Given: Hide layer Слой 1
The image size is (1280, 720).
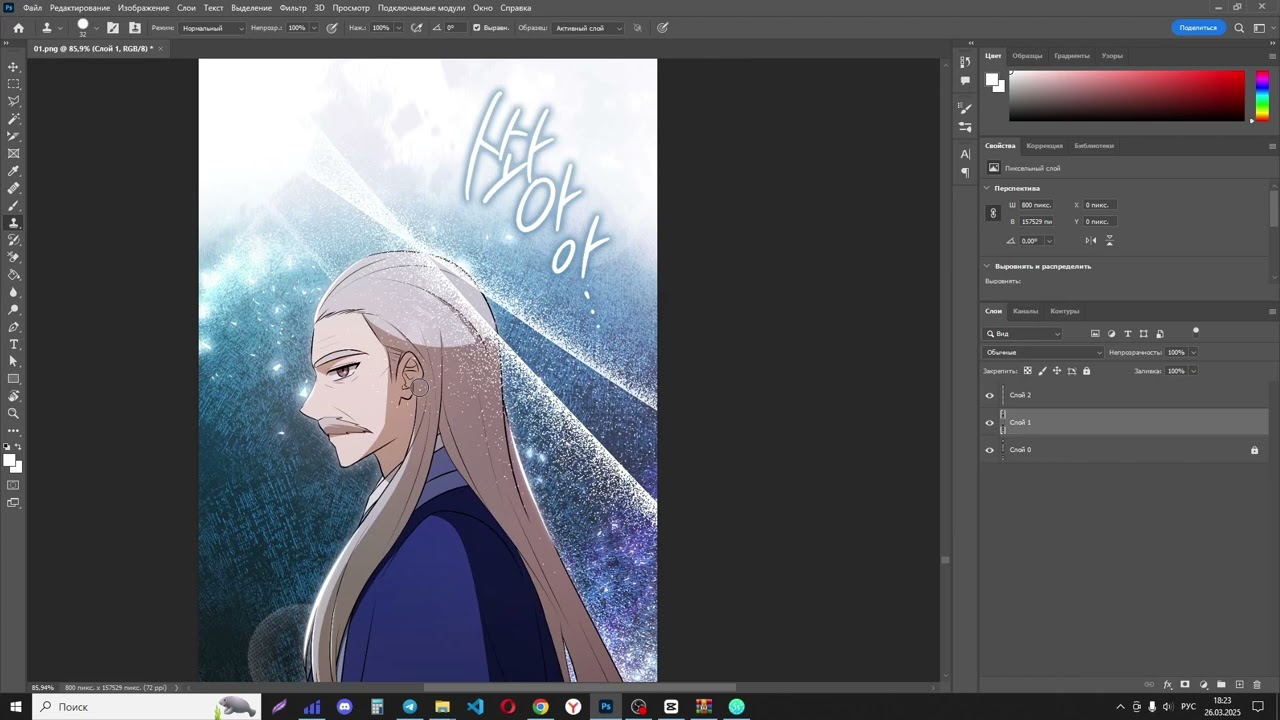Looking at the screenshot, I should click(x=990, y=423).
